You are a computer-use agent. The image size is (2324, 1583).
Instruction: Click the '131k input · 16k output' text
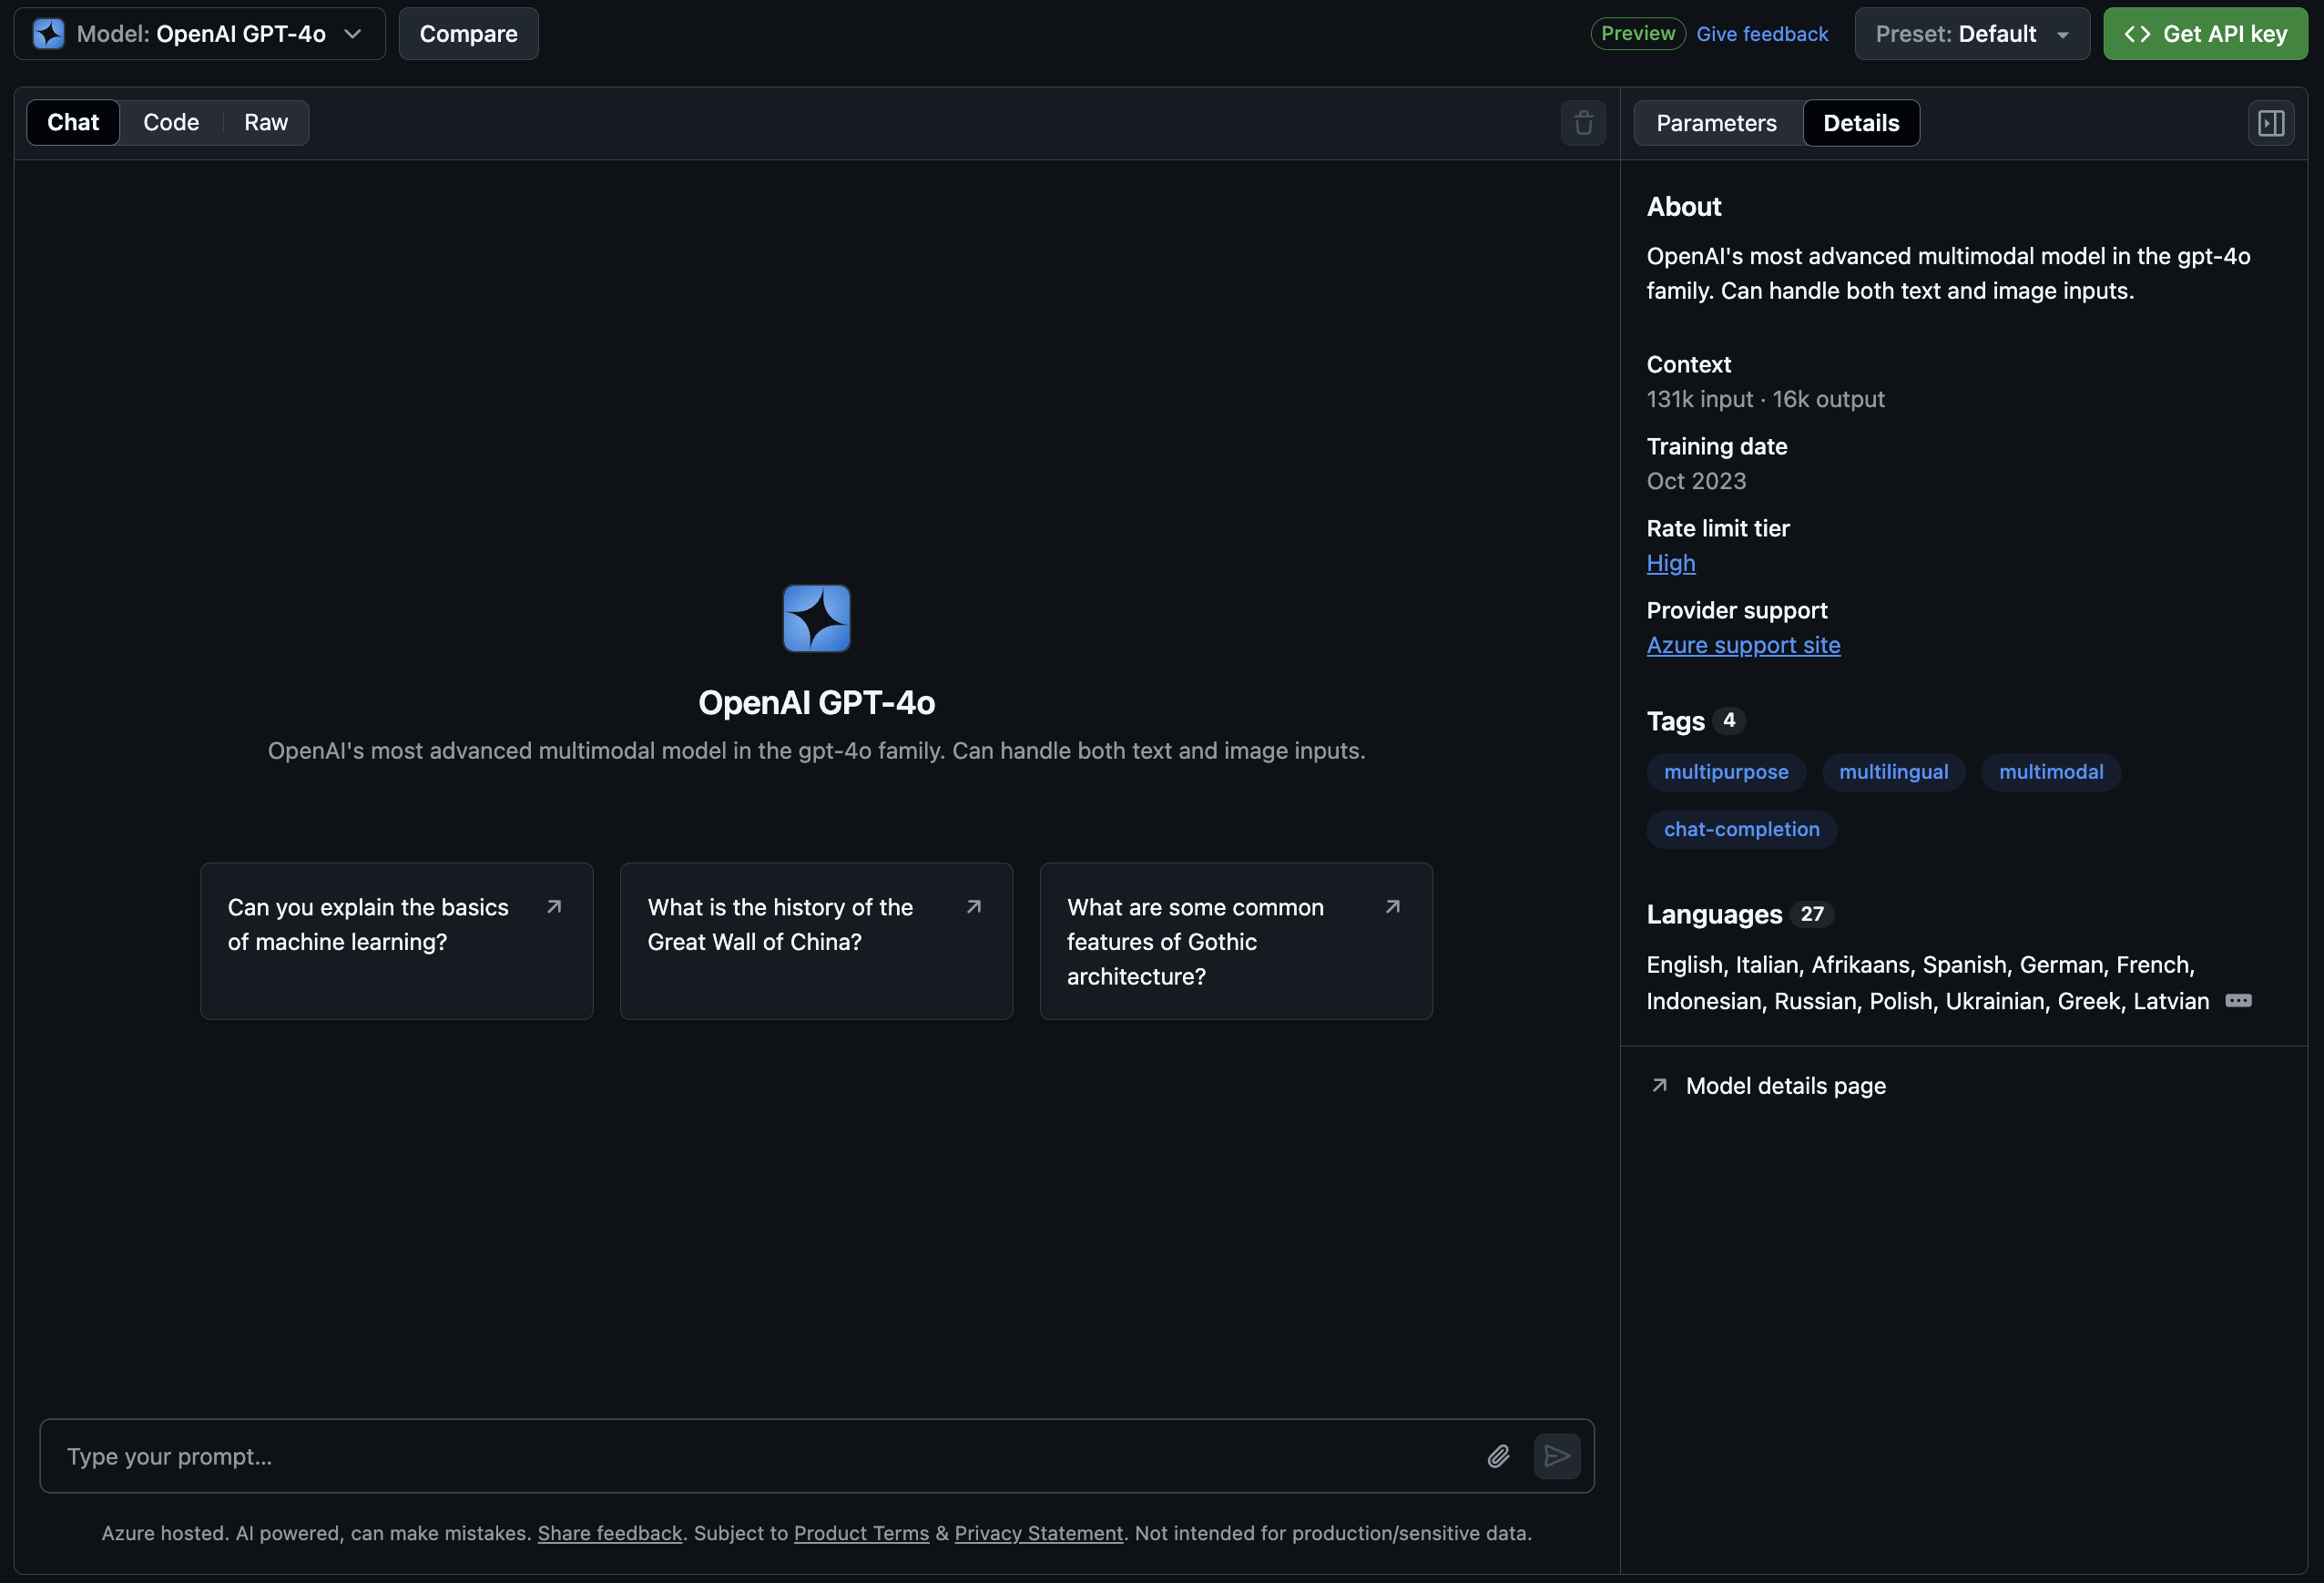coord(1765,399)
